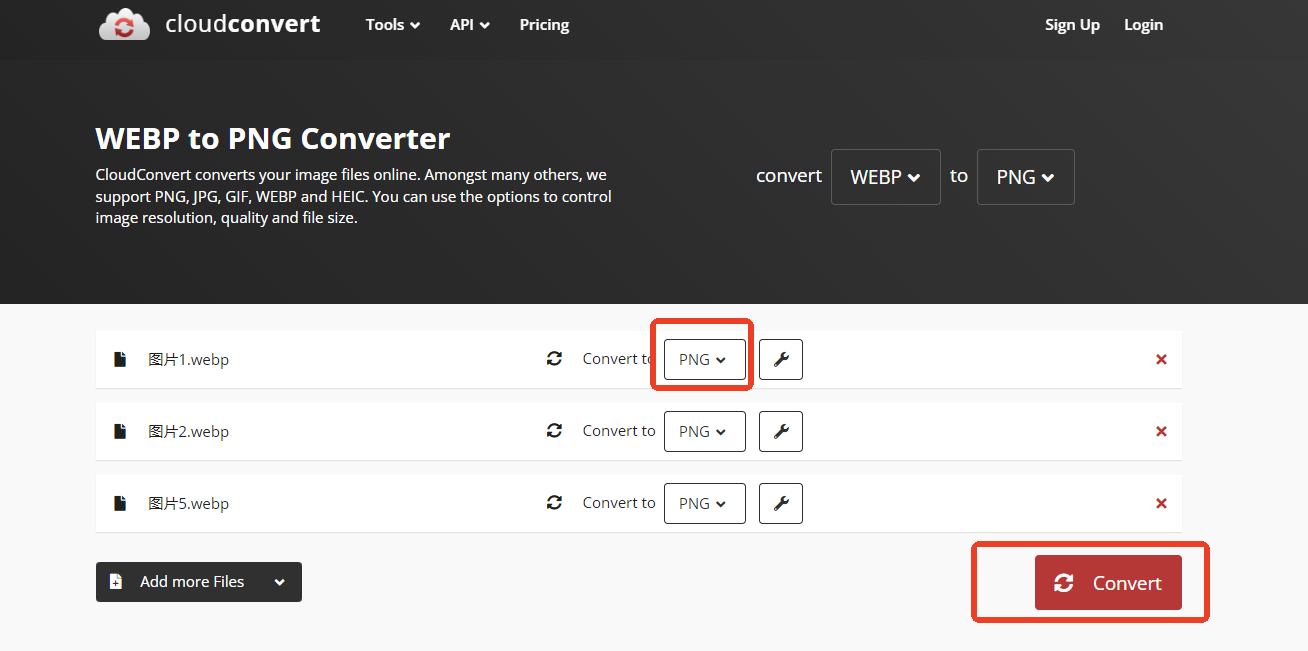Image resolution: width=1308 pixels, height=651 pixels.
Task: Open PNG format dropdown for 图片1.webp
Action: [705, 360]
